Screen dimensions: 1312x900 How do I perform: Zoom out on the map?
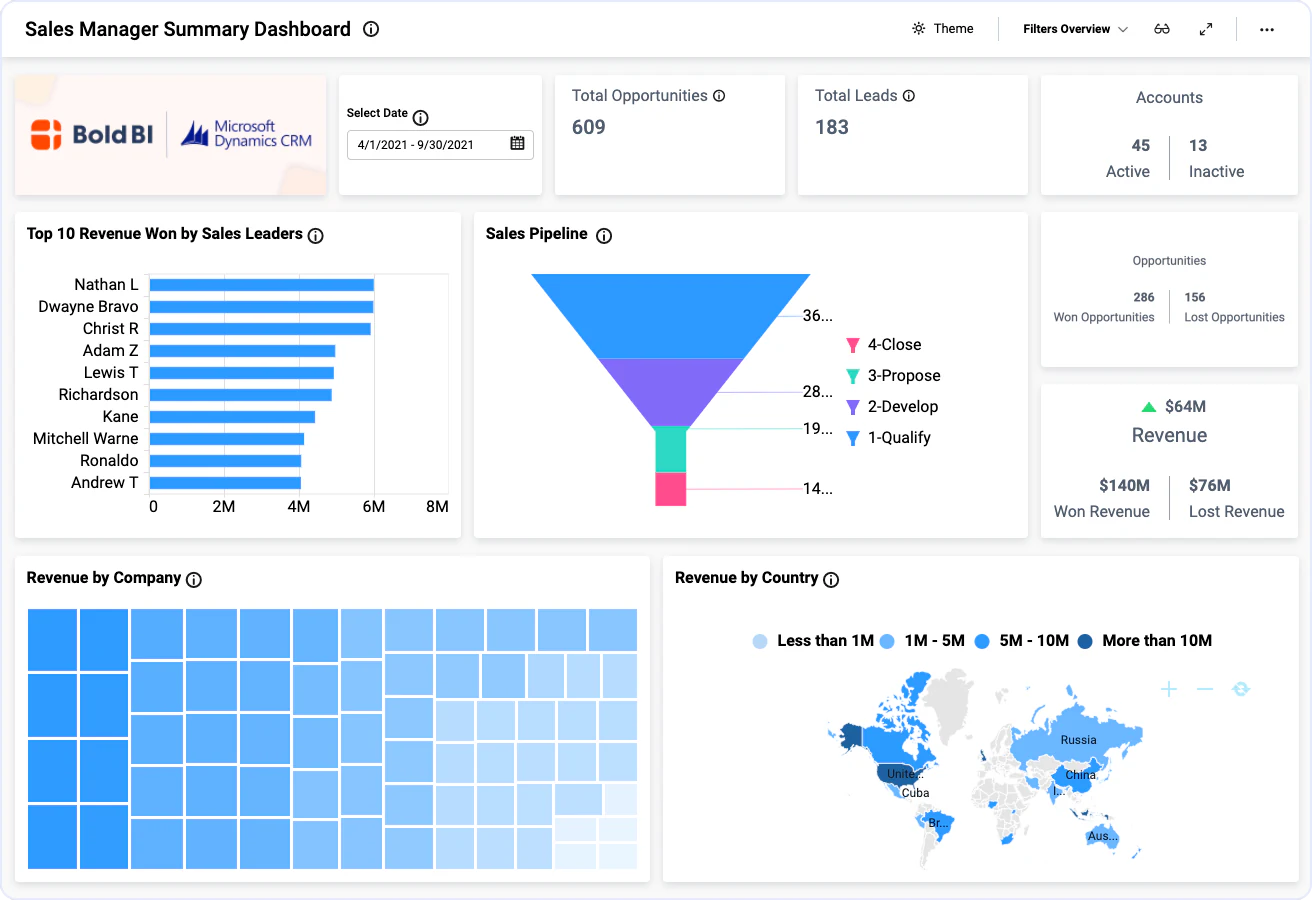point(1205,689)
